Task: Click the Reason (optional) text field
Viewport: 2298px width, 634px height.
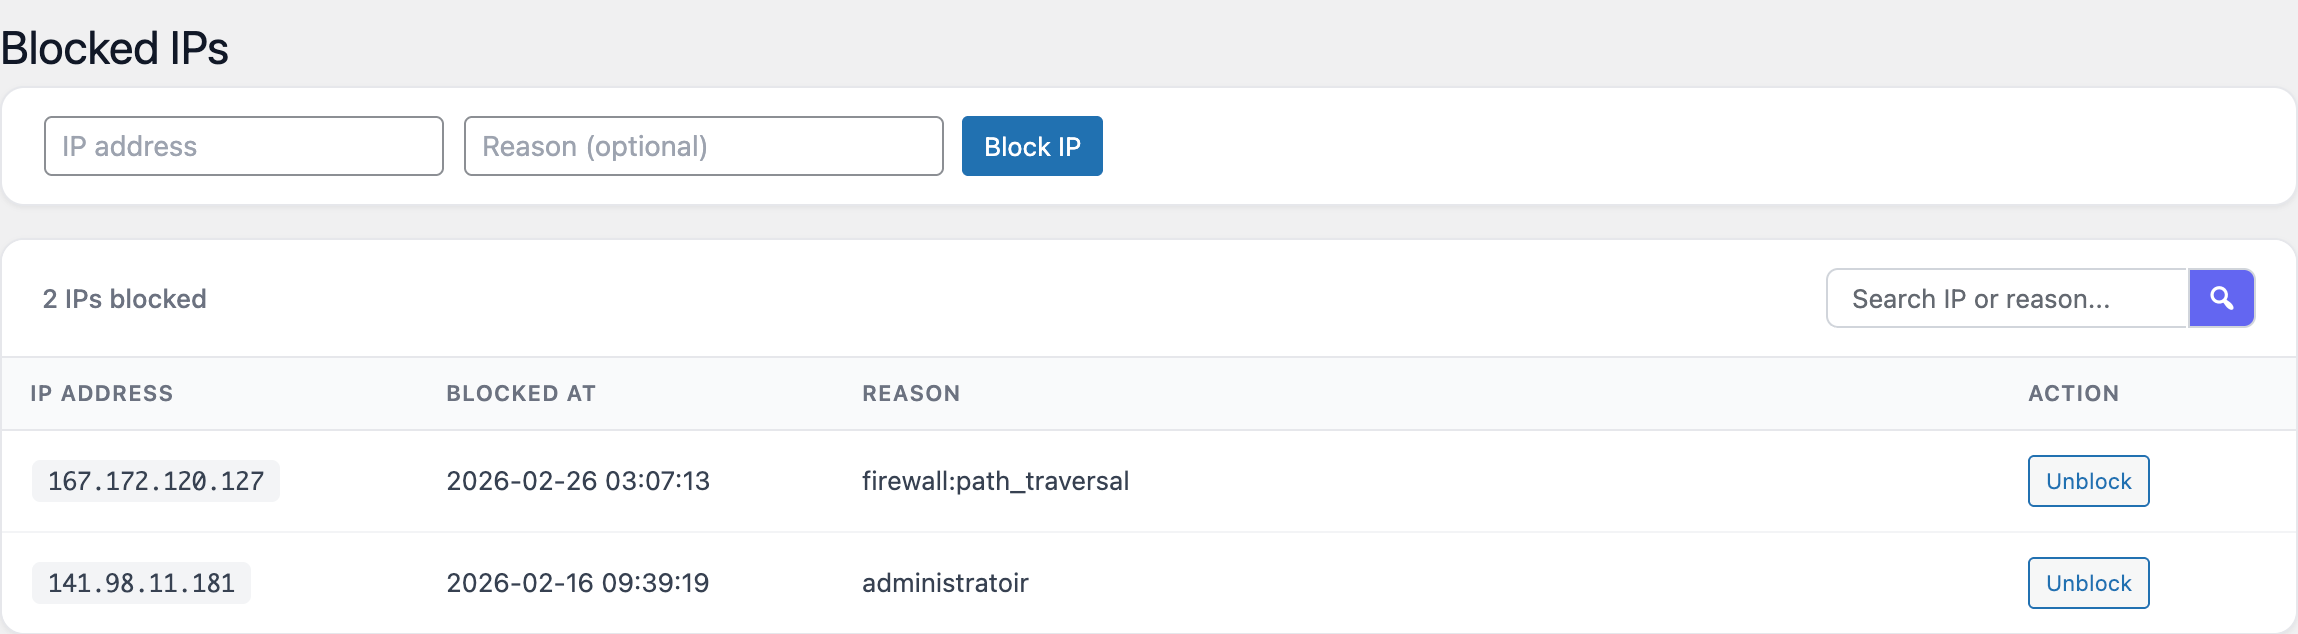Action: coord(703,146)
